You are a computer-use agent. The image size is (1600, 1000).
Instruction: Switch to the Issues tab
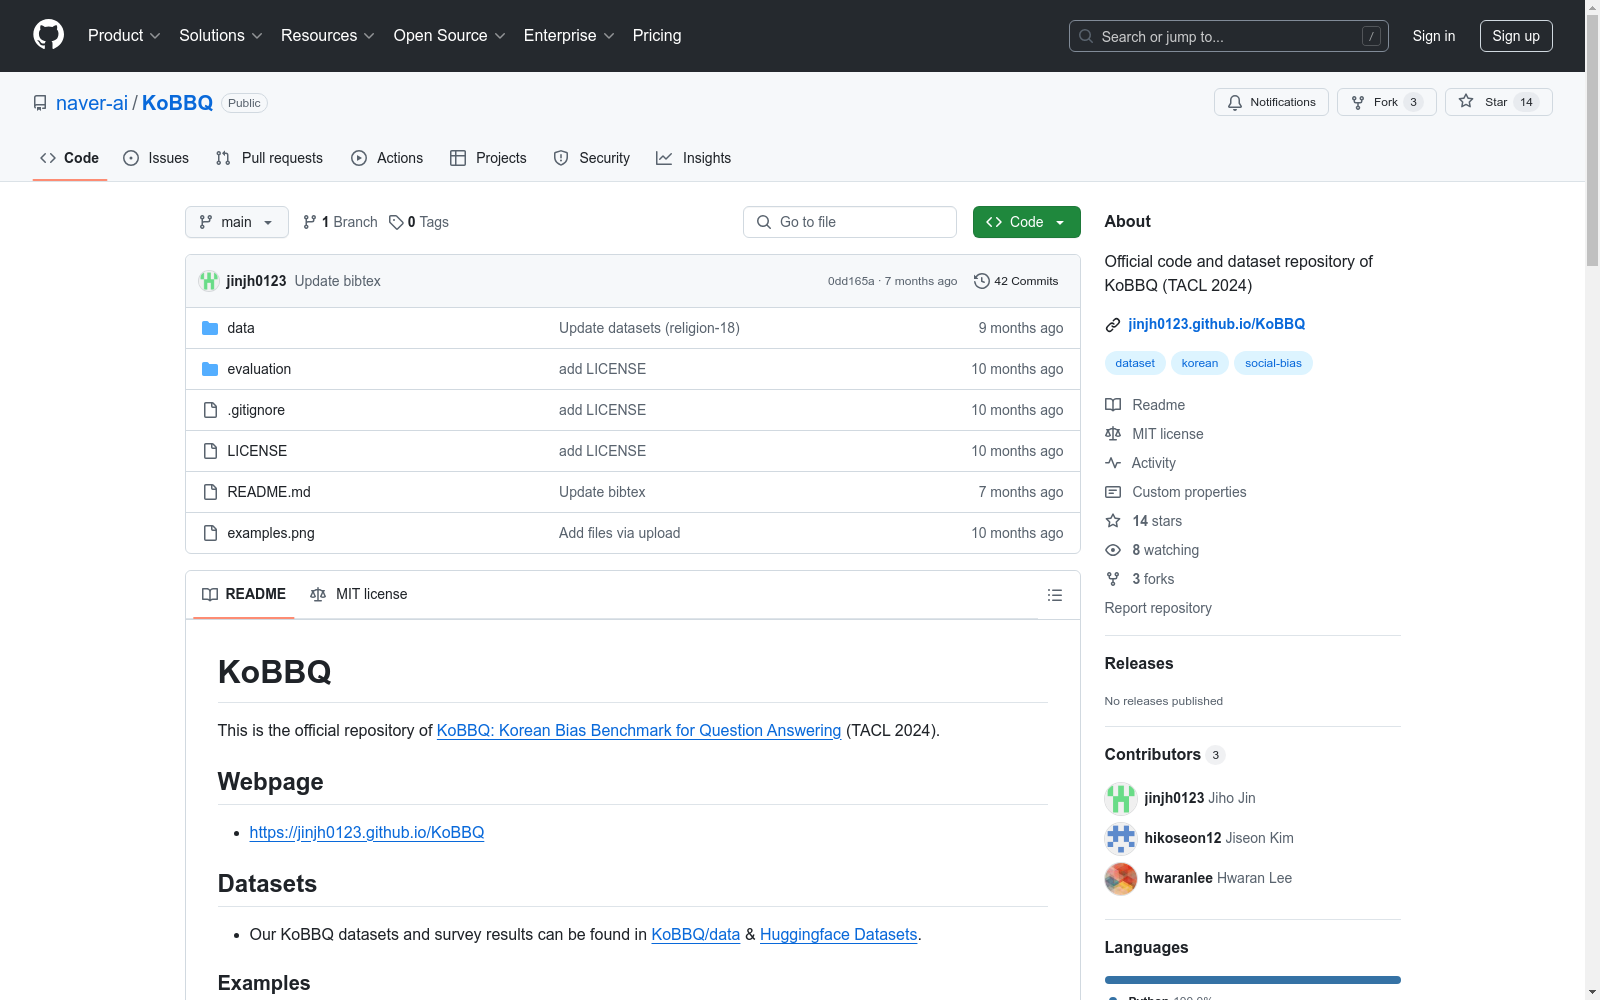pos(156,158)
